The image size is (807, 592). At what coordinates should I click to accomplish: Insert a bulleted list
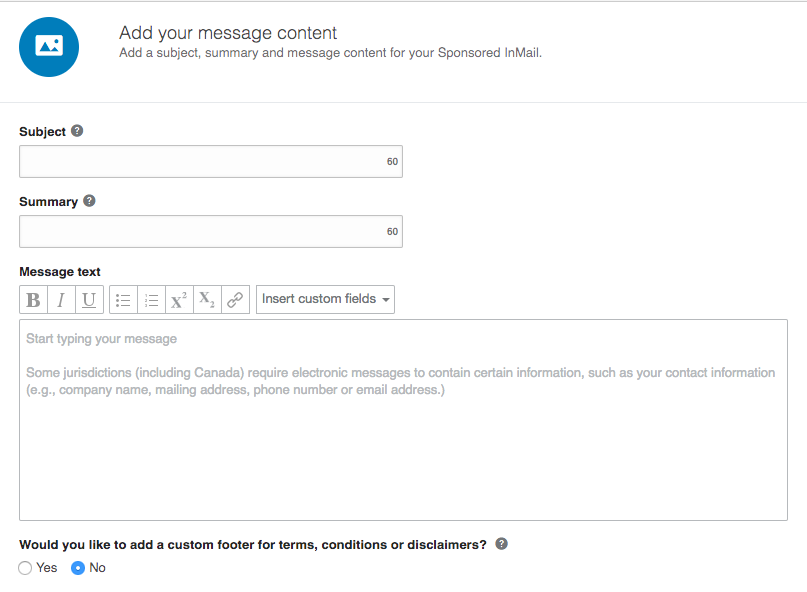124,300
